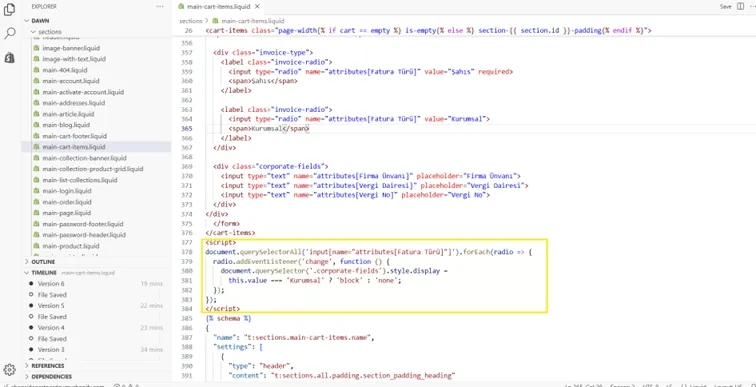Open the Explorer view in activity bar
This screenshot has height=387, width=756.
click(x=9, y=10)
